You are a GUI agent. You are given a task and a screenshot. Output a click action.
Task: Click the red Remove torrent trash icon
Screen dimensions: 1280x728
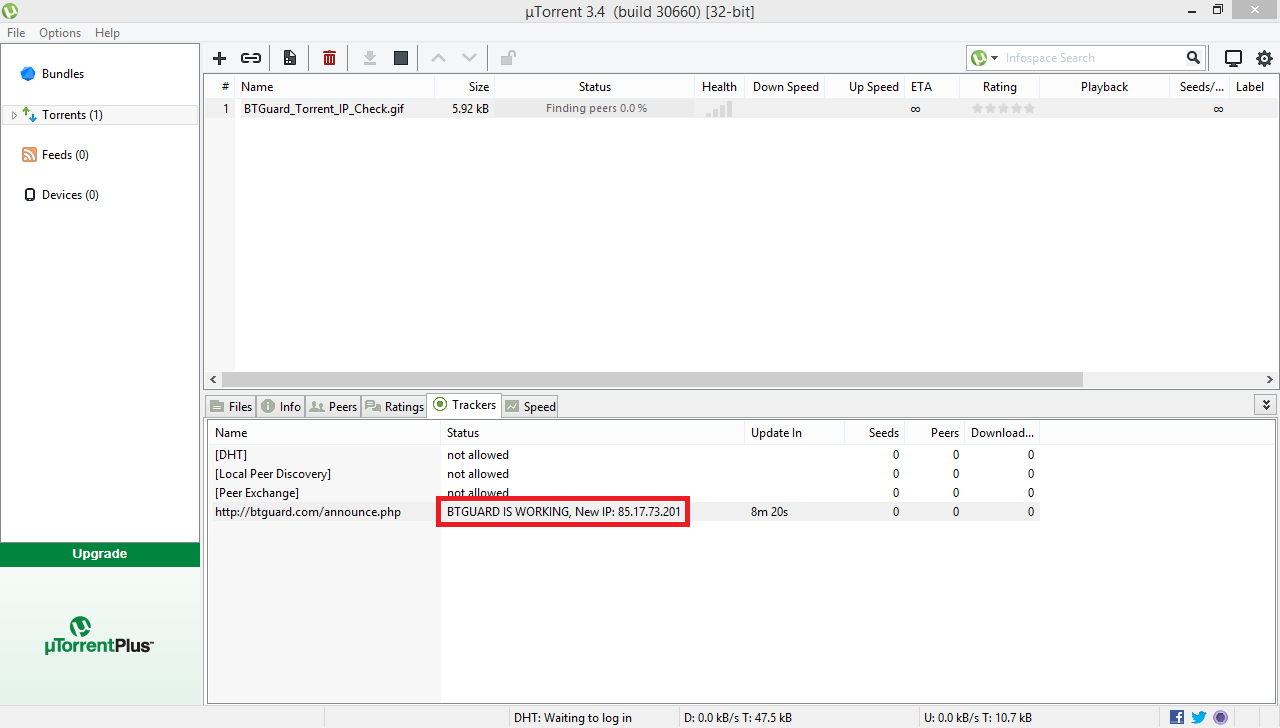coord(329,58)
